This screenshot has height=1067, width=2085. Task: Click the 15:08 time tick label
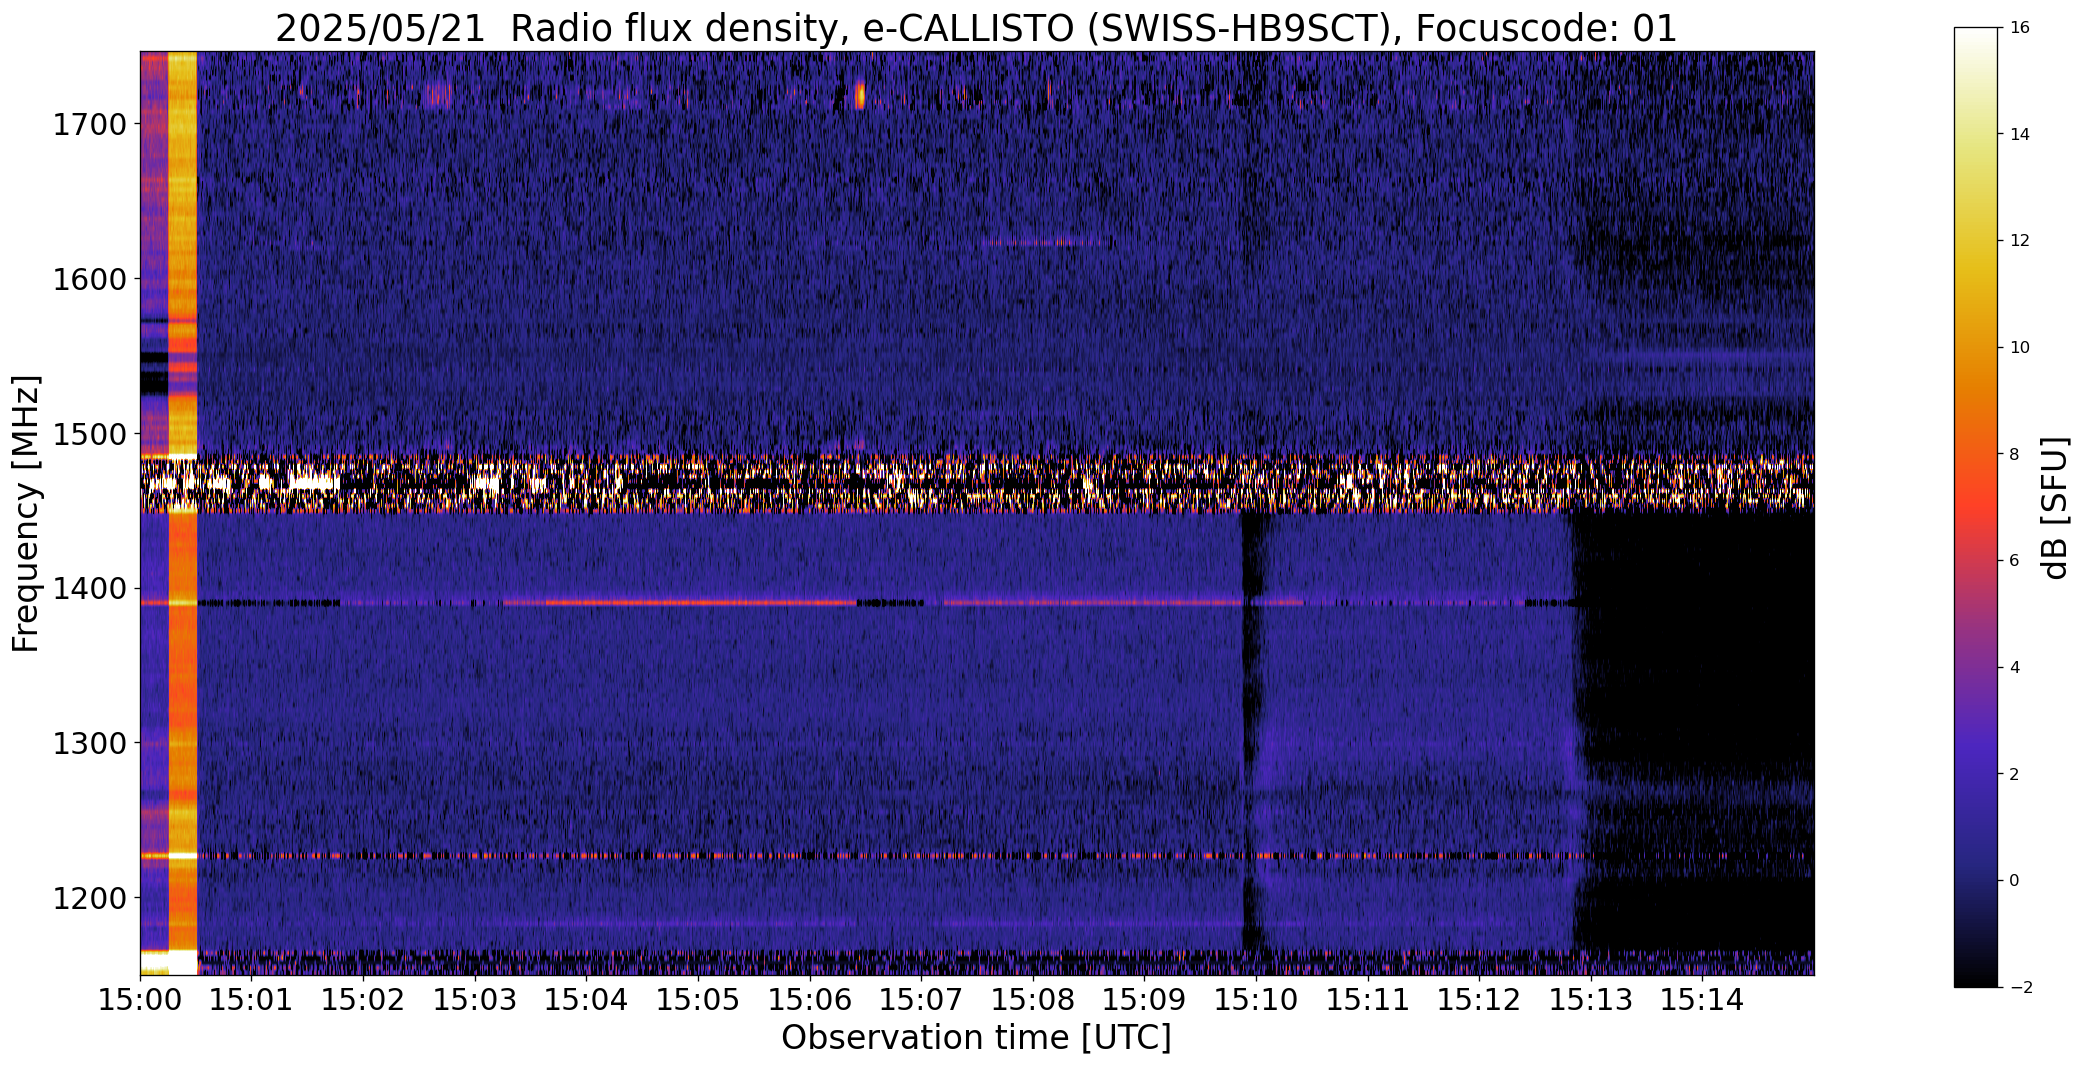click(x=1033, y=999)
